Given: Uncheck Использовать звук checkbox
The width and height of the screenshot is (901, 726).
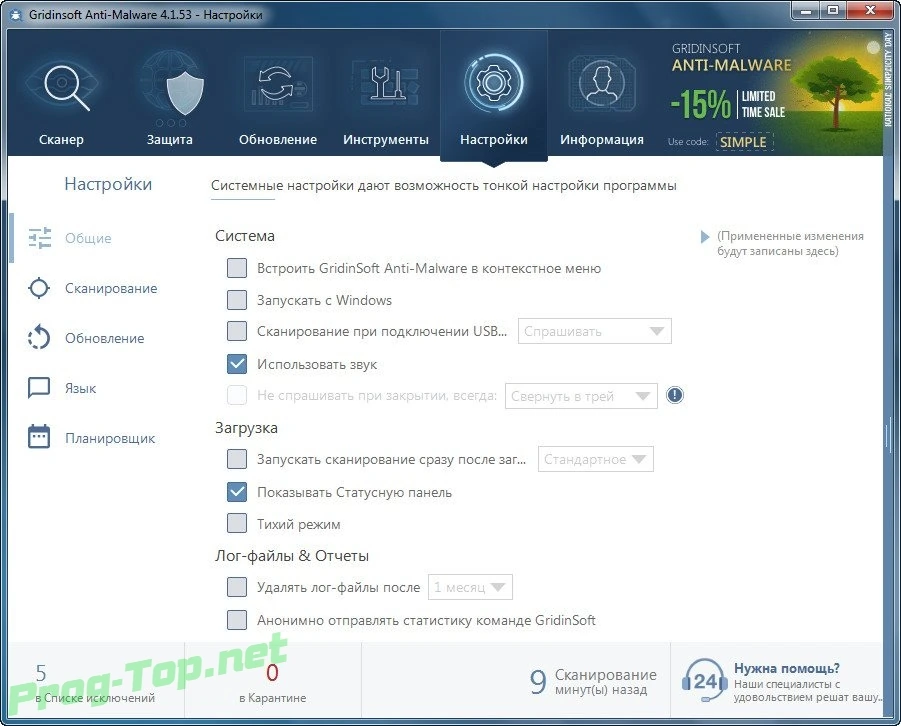Looking at the screenshot, I should coord(237,363).
